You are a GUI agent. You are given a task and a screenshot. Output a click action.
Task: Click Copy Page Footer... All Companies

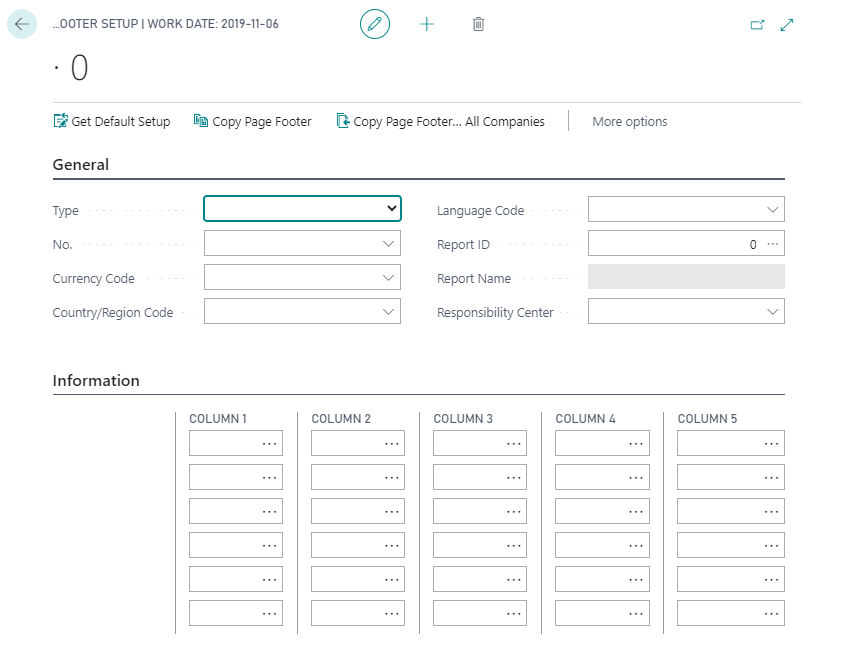[440, 121]
